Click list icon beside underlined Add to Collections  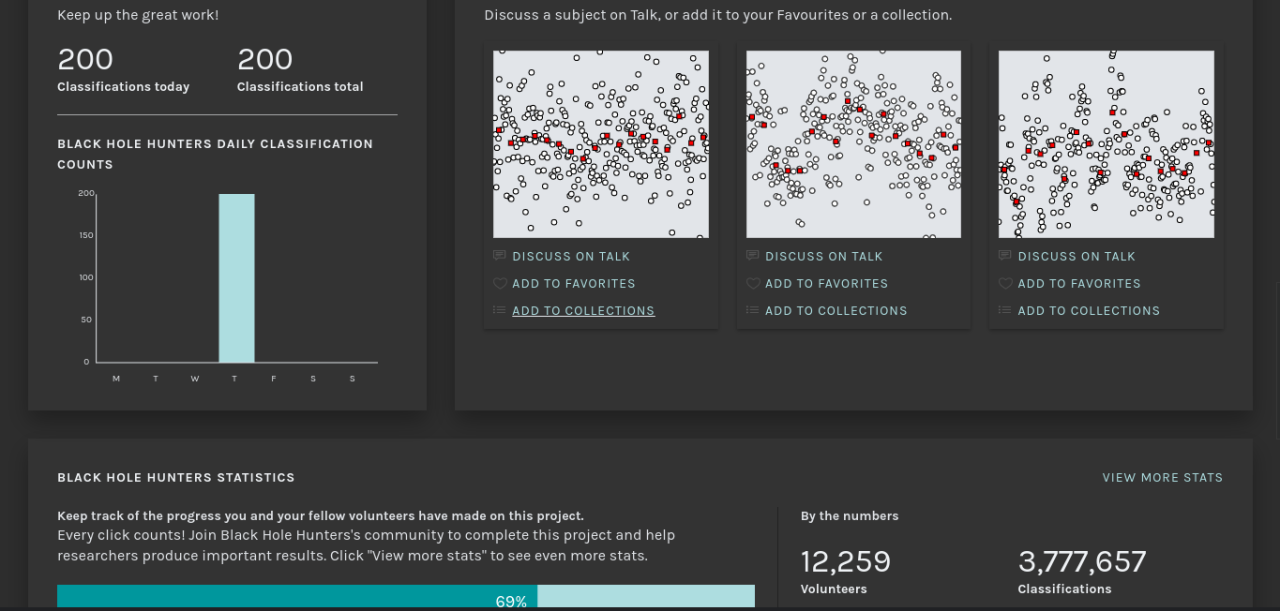[x=499, y=310]
